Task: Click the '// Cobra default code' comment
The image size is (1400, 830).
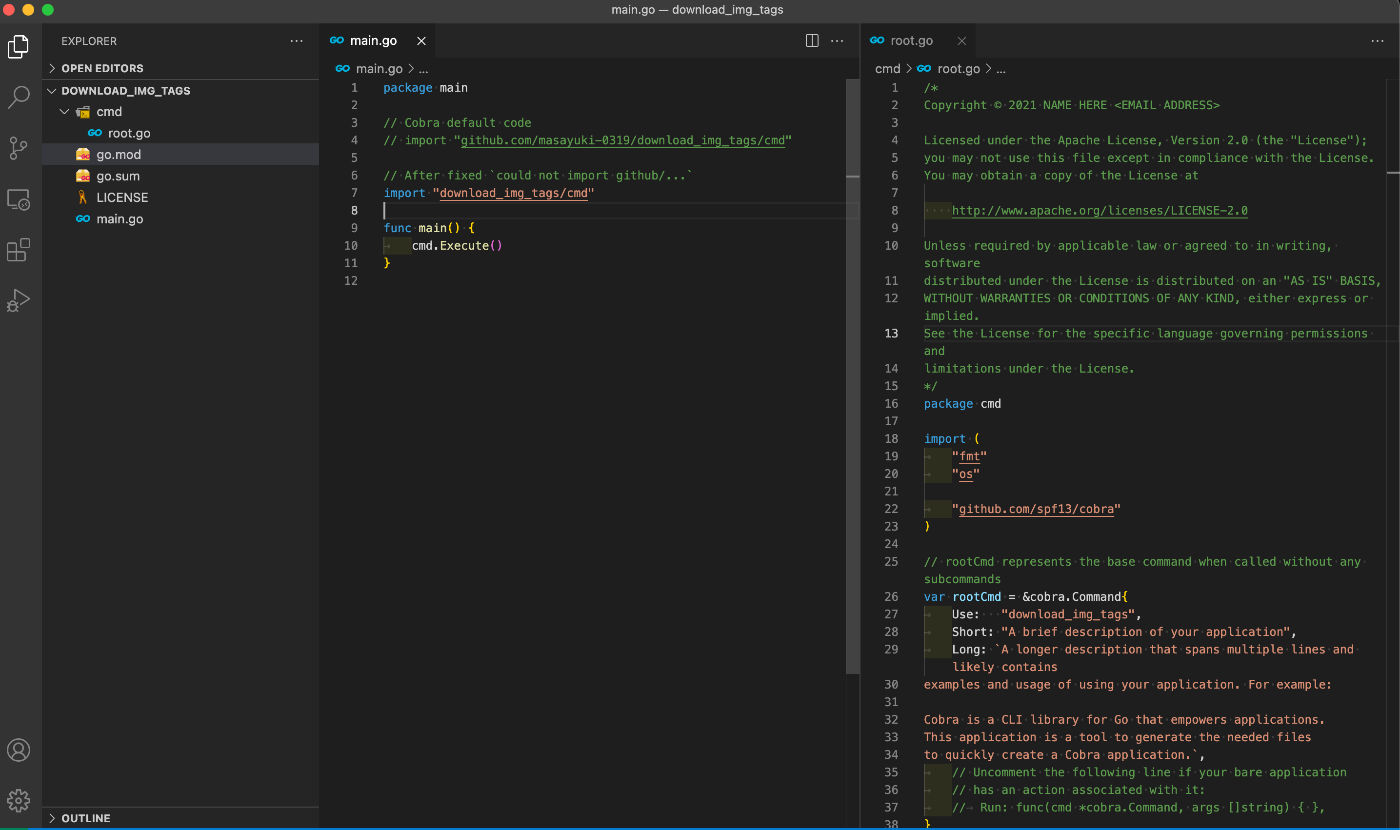Action: [457, 123]
